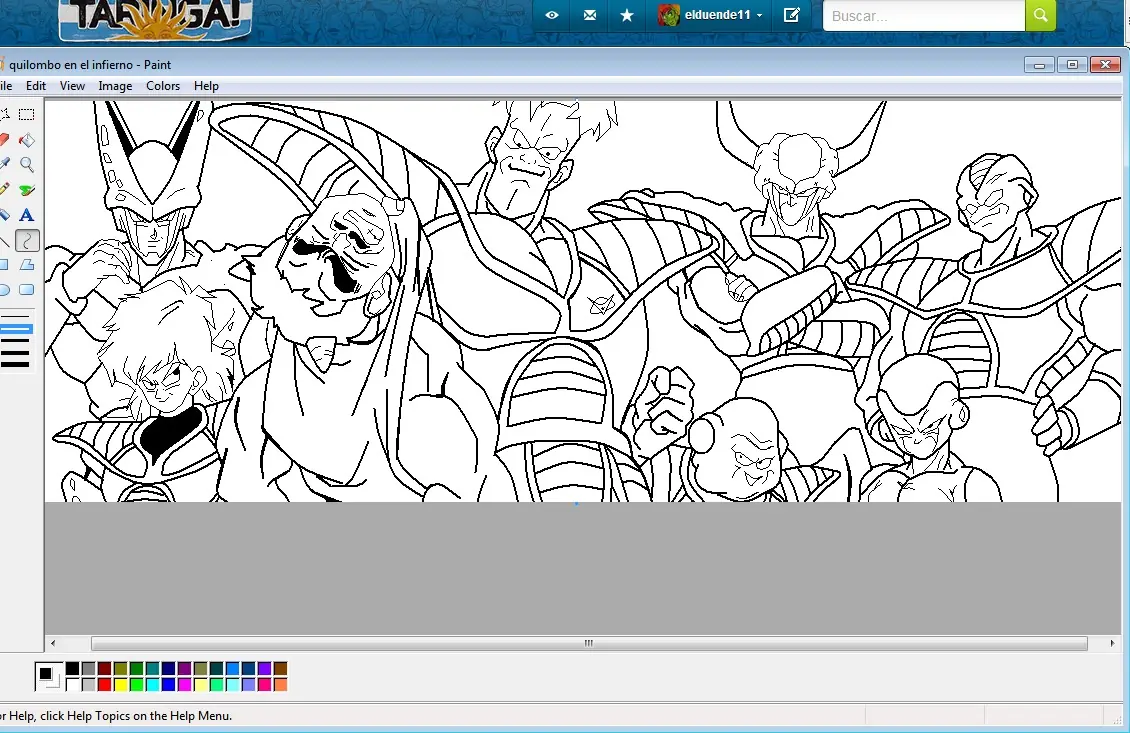
Task: Choose the fourth line width option
Action: pos(16,353)
